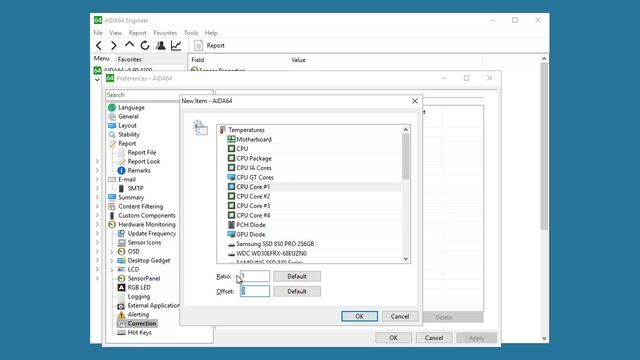
Task: Click Default button next to Ratio
Action: (x=297, y=276)
